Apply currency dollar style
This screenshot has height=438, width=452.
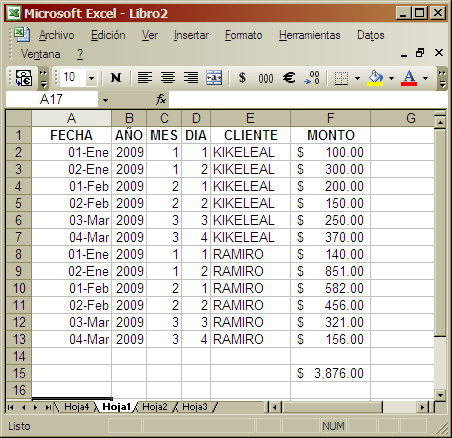pyautogui.click(x=242, y=78)
